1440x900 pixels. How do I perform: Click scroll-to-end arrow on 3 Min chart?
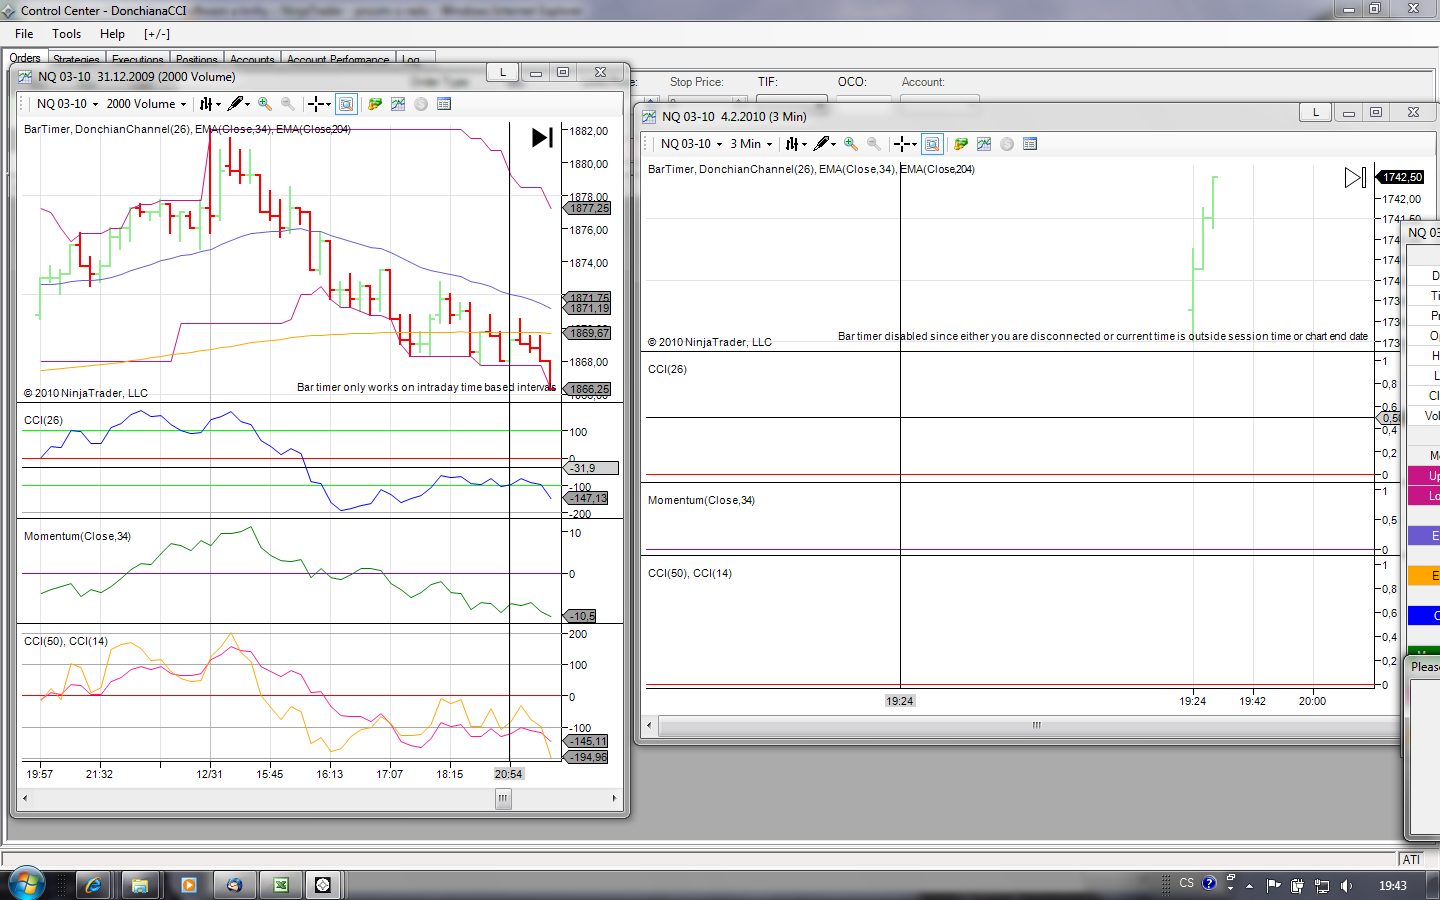pos(1355,178)
